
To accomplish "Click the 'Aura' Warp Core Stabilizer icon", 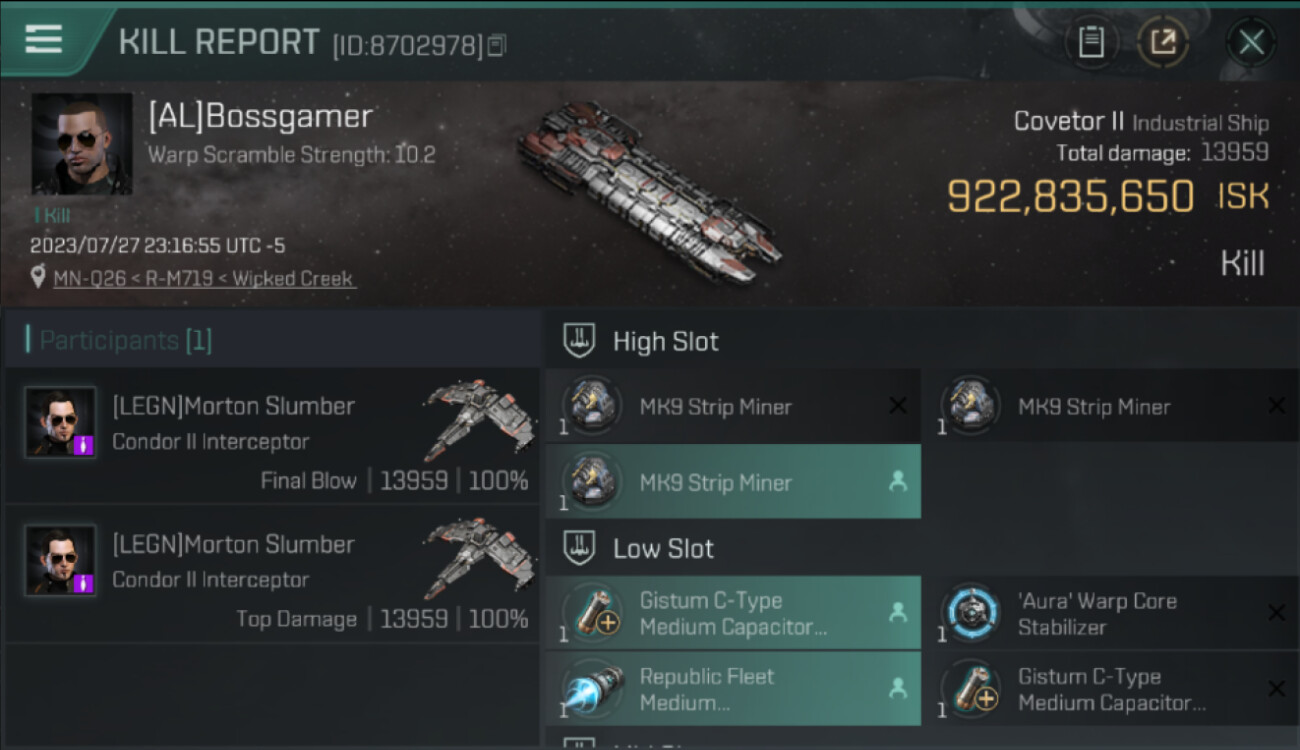I will [970, 614].
